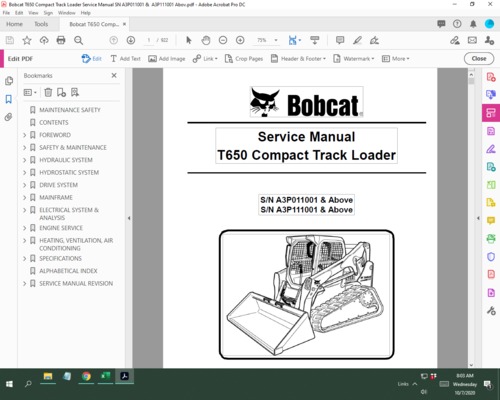Image resolution: width=500 pixels, height=400 pixels.
Task: Add a sticky note comment
Action: tap(340, 40)
